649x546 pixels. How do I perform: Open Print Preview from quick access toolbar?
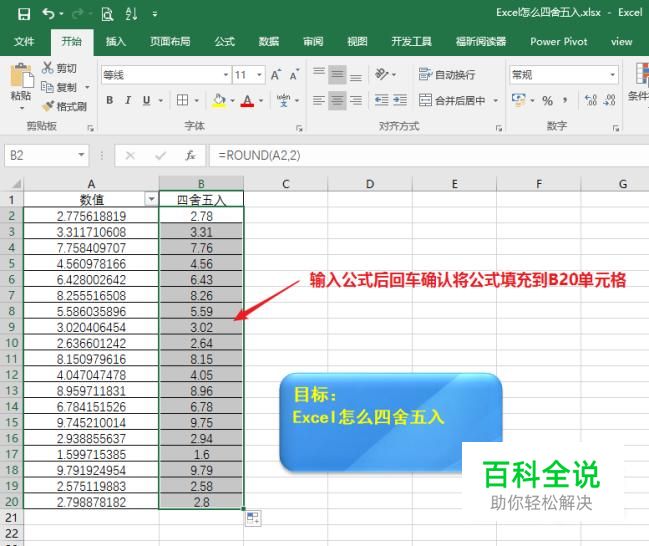point(107,14)
